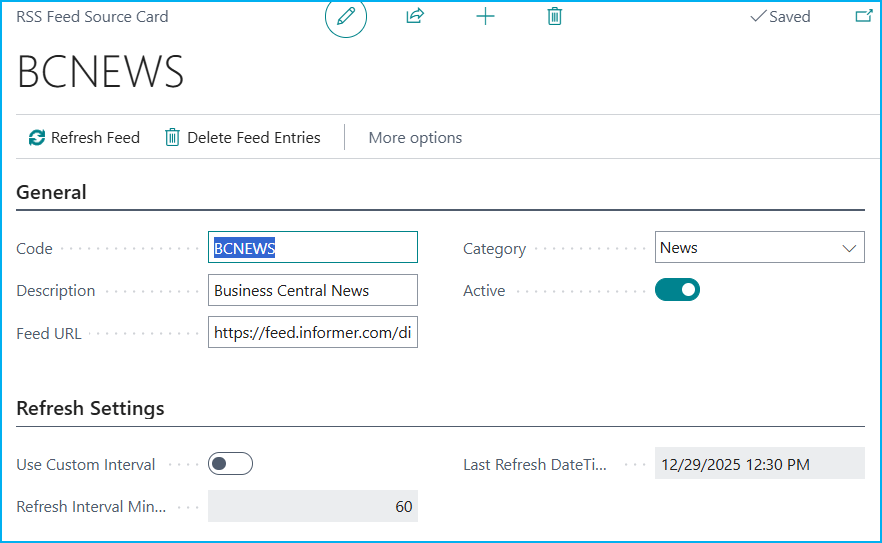Click the Saved checkmark indicator
Viewport: 882px width, 543px height.
tap(780, 17)
